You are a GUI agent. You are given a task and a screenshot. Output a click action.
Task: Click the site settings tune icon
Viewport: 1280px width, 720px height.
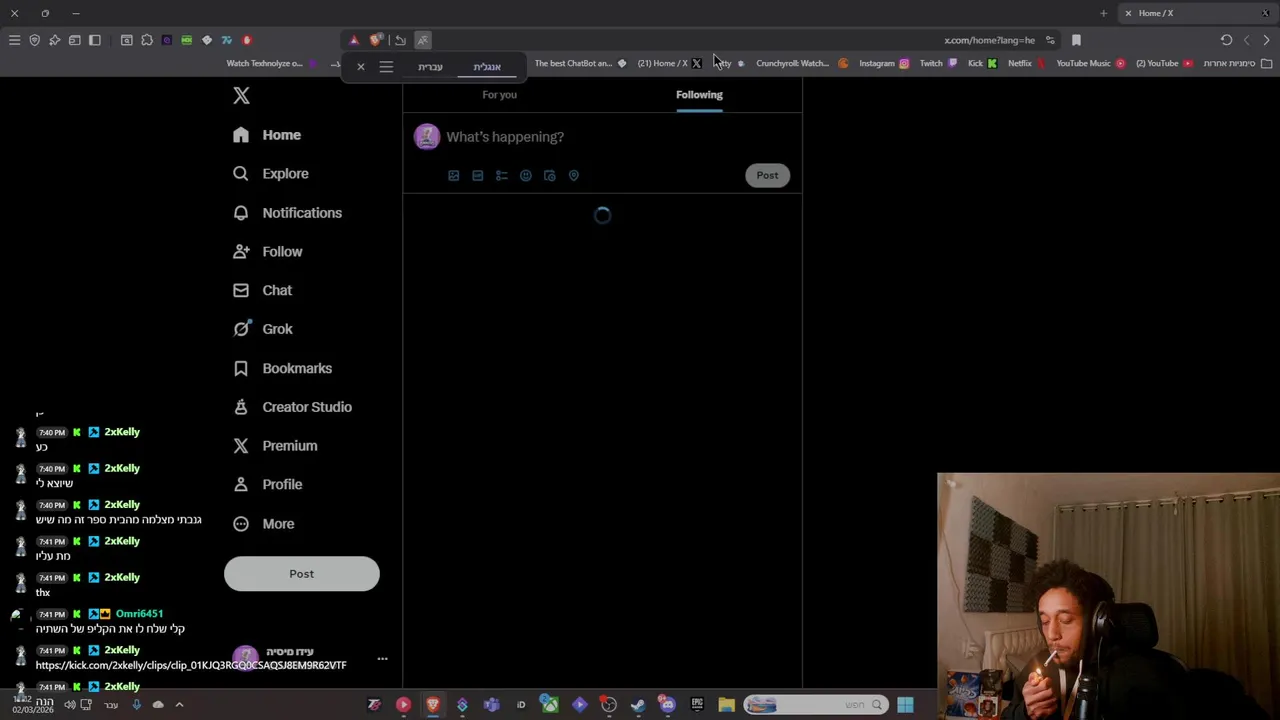[1050, 40]
